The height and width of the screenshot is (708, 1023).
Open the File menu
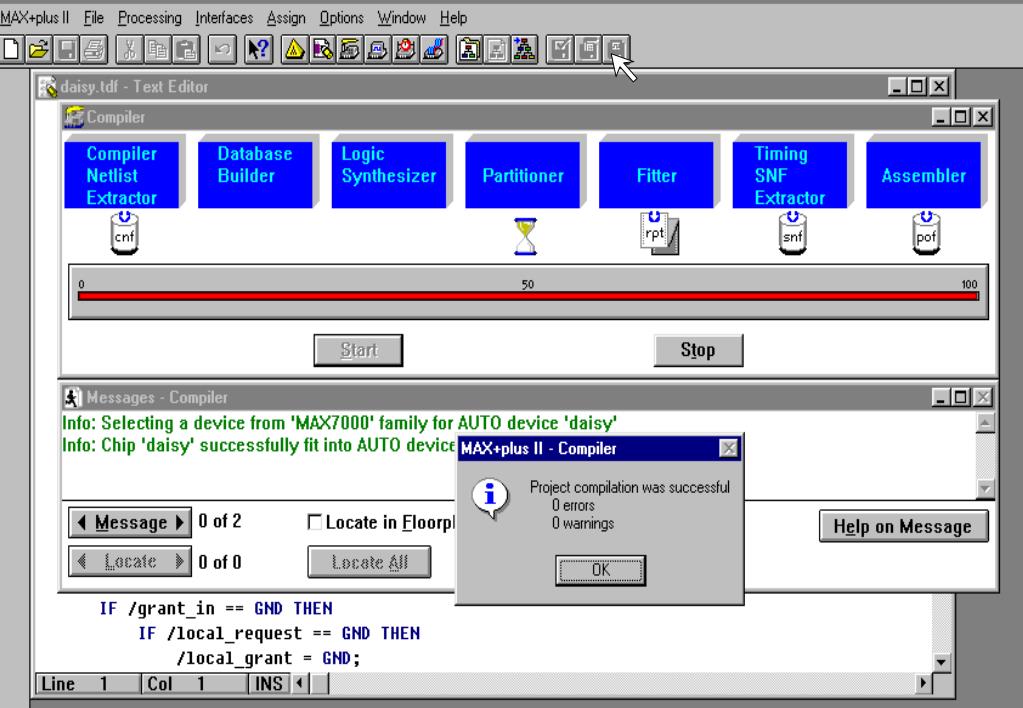(x=93, y=18)
